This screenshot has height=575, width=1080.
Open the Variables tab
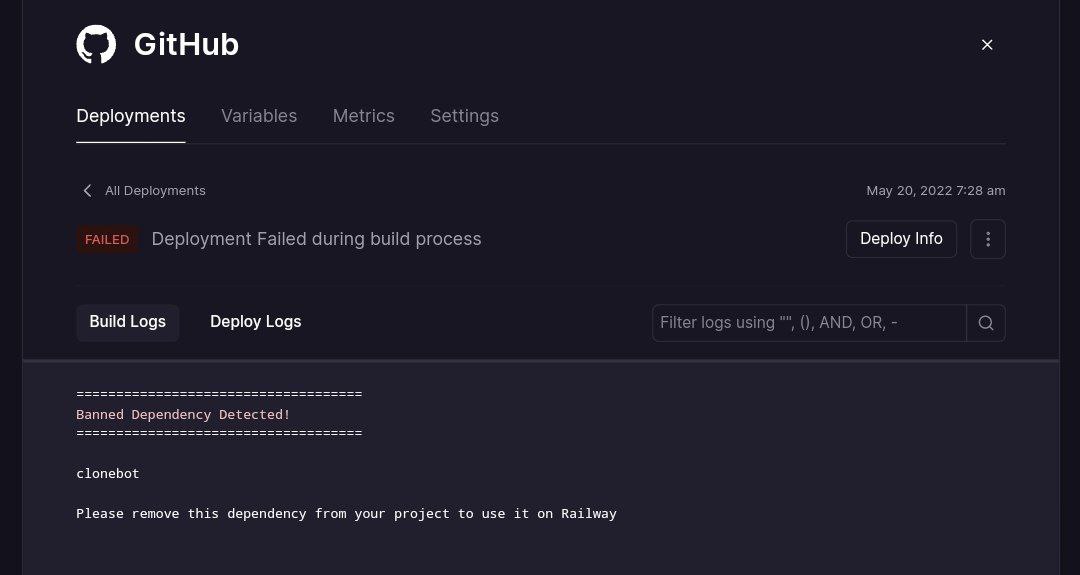point(259,116)
